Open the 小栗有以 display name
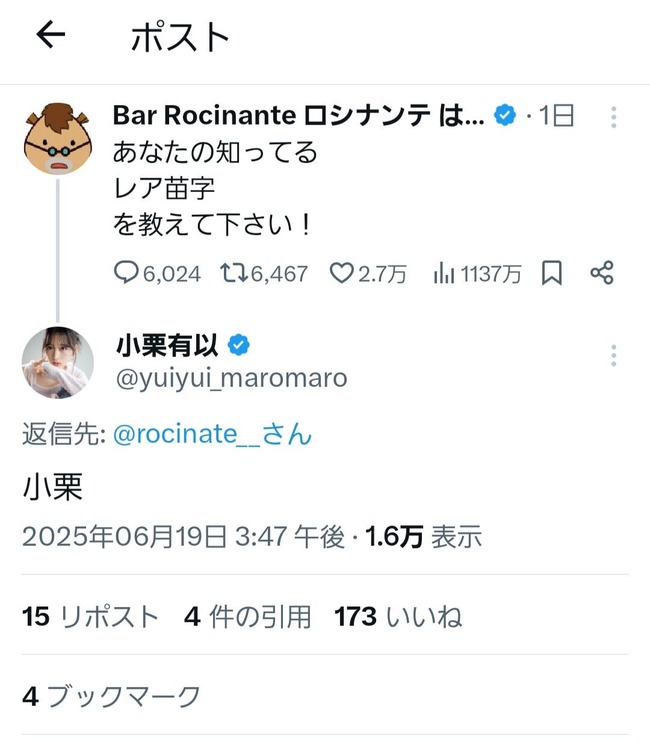This screenshot has height=742, width=650. (167, 345)
